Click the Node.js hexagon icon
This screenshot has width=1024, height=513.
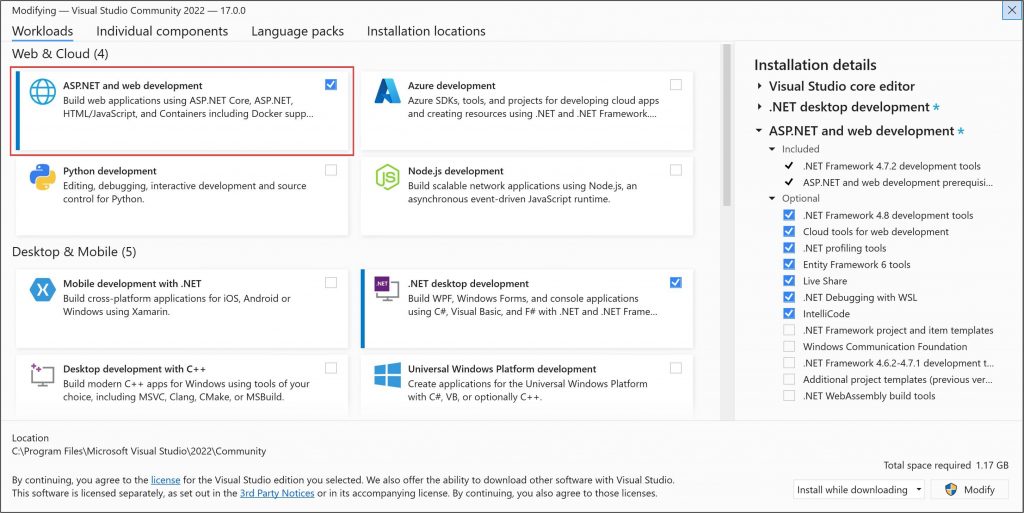[387, 177]
